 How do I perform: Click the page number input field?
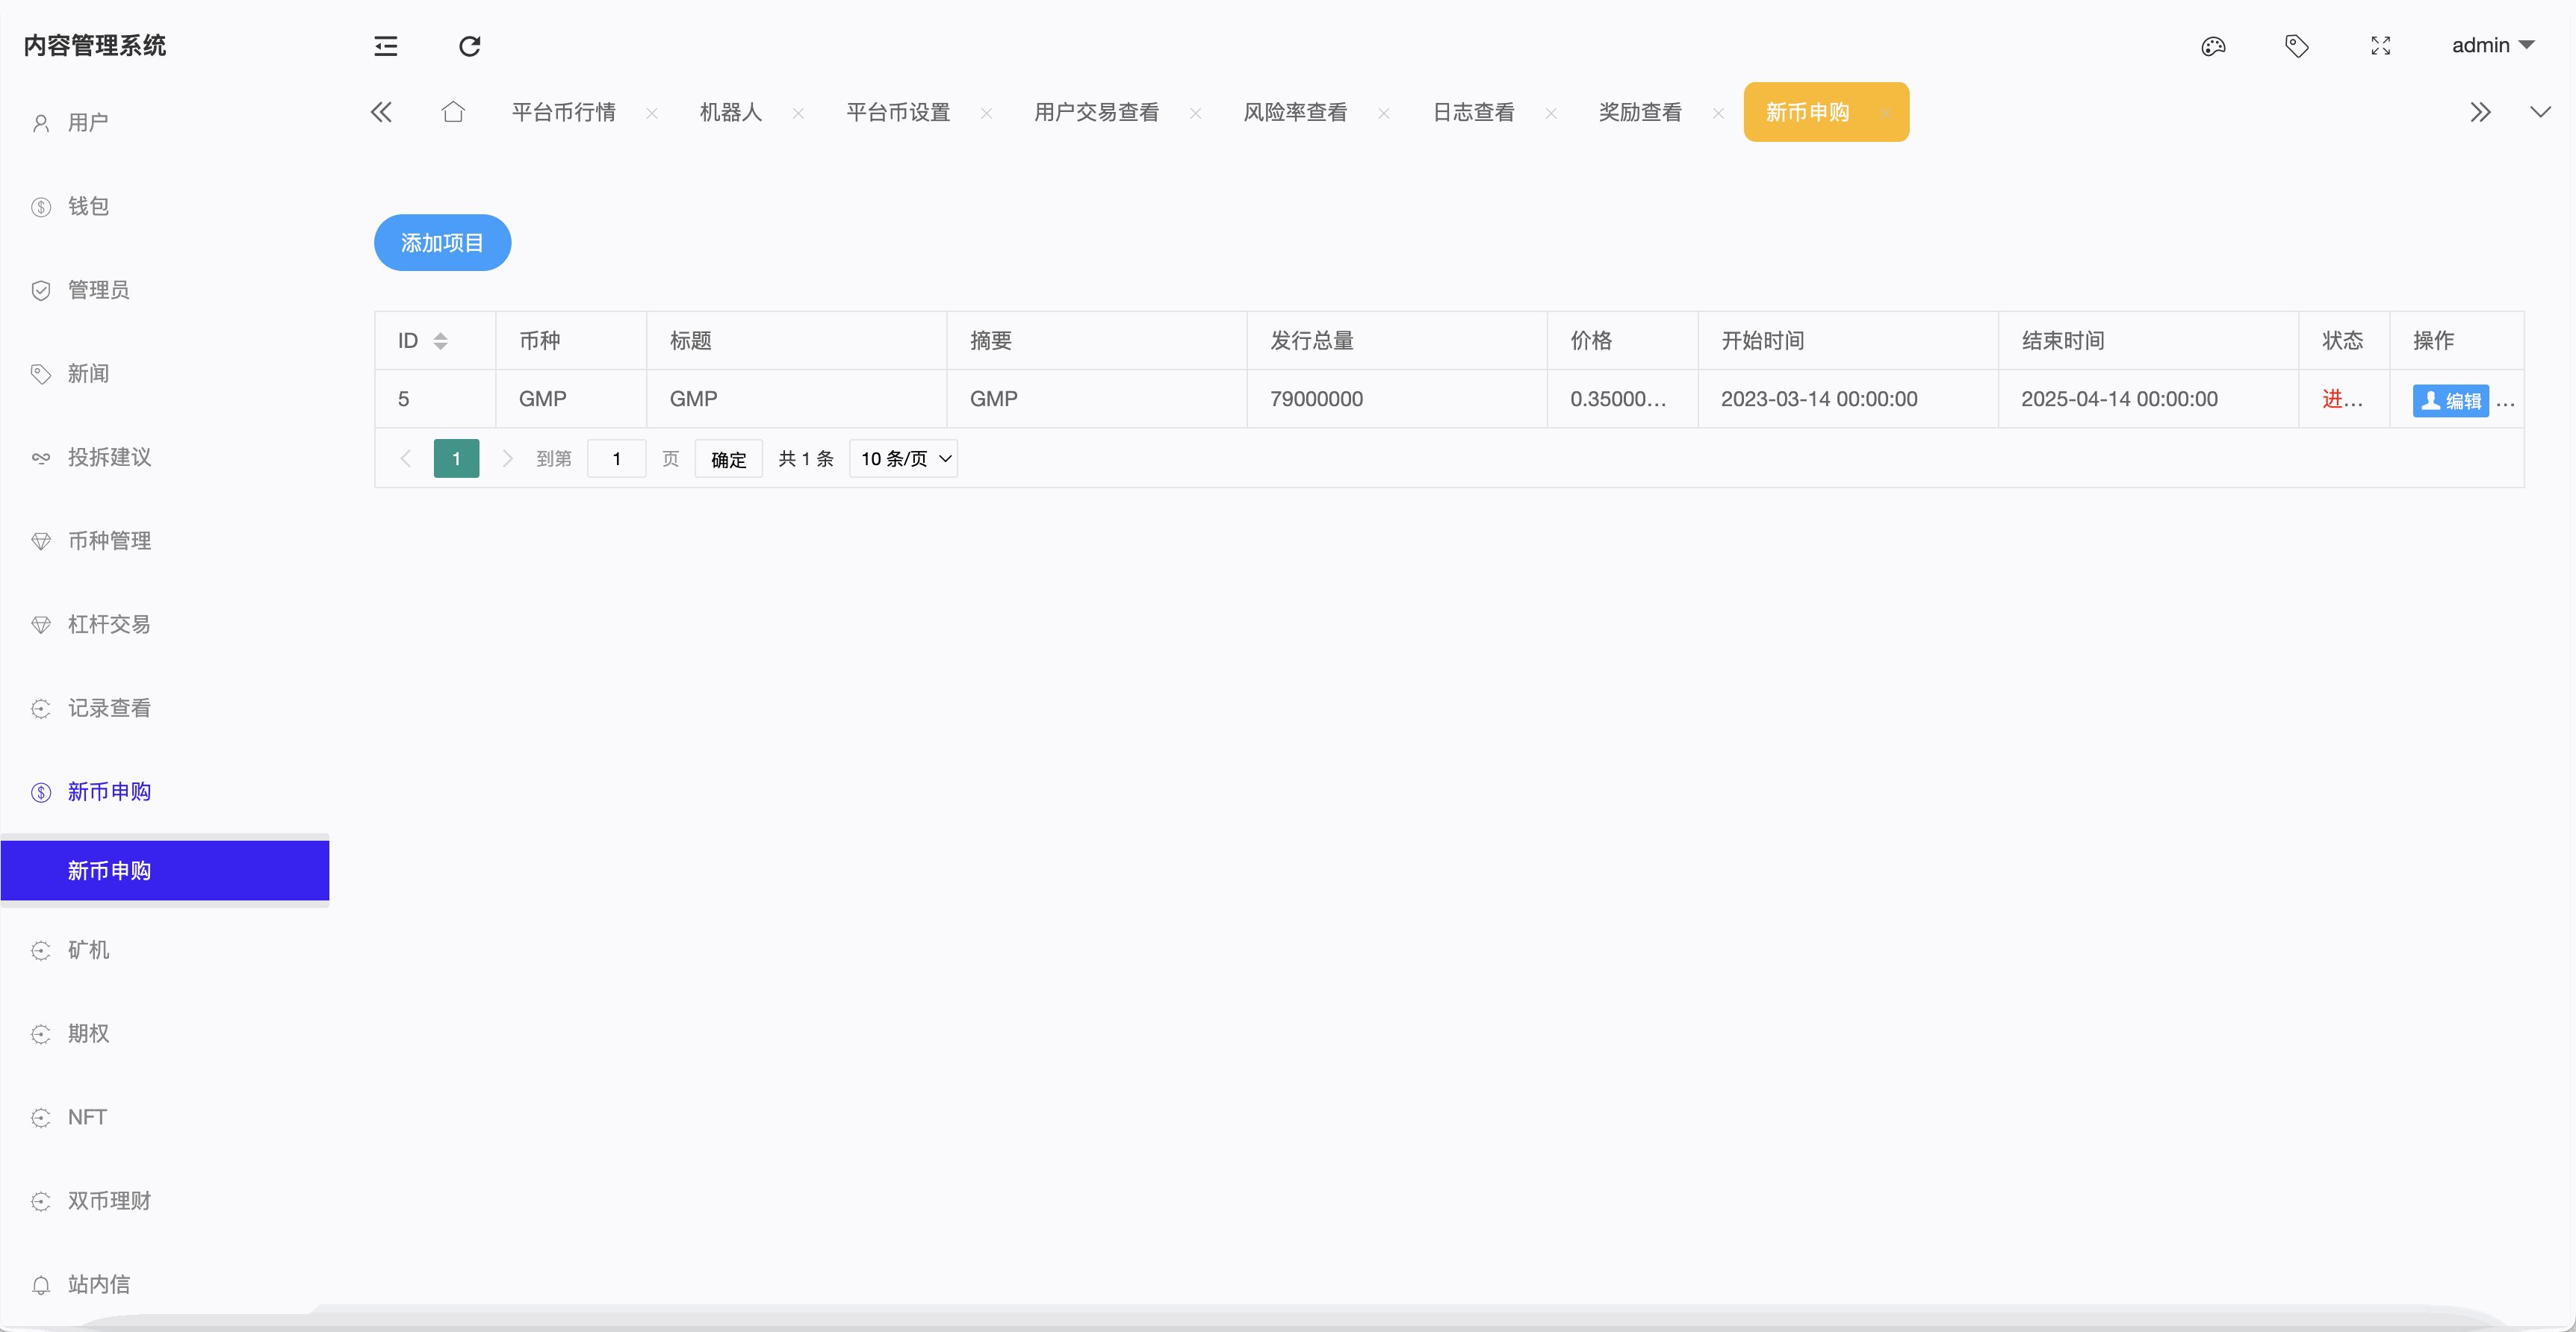coord(616,458)
